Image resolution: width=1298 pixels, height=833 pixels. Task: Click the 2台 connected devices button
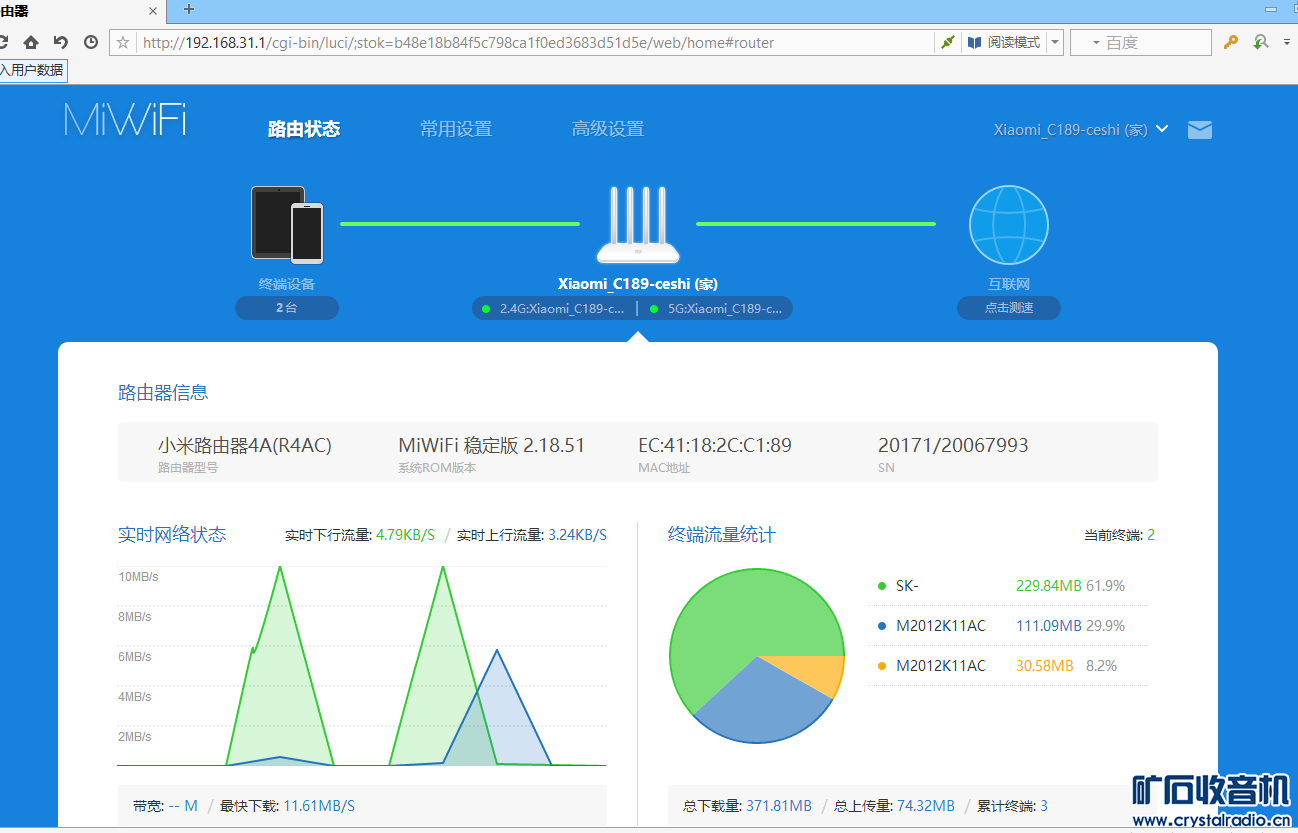[x=287, y=308]
